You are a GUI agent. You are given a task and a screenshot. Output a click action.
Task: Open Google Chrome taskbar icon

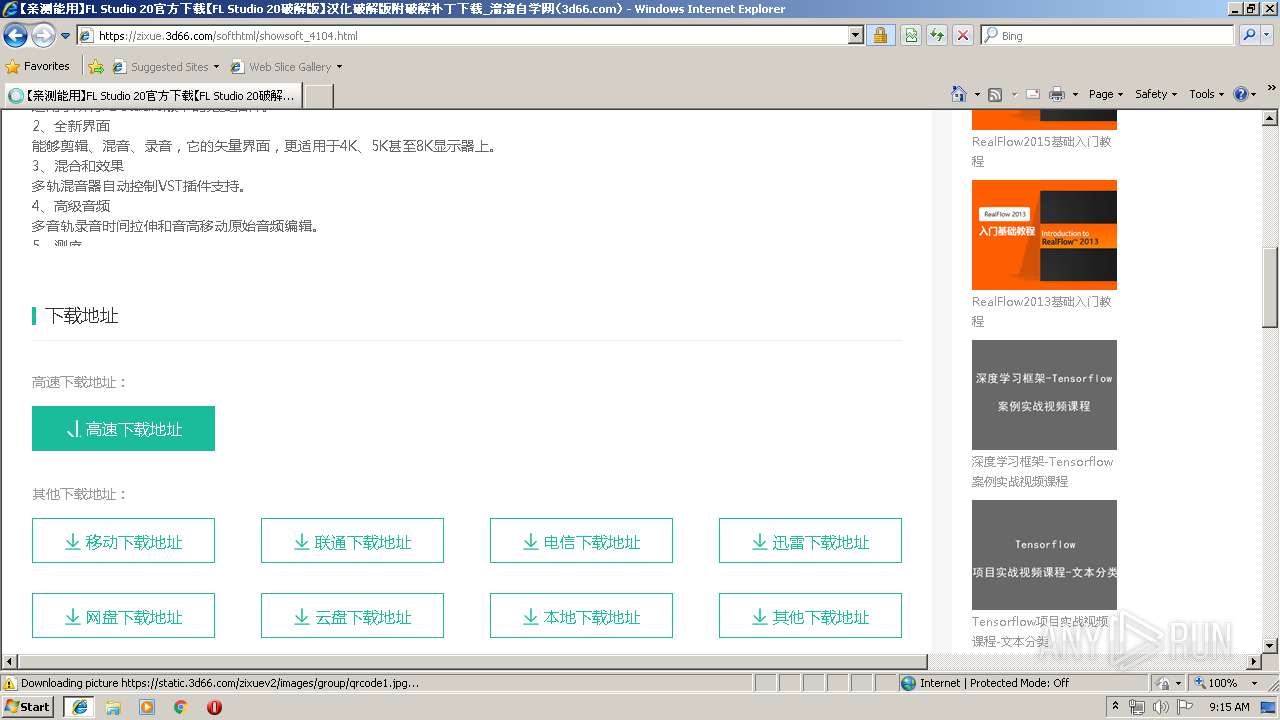(180, 707)
